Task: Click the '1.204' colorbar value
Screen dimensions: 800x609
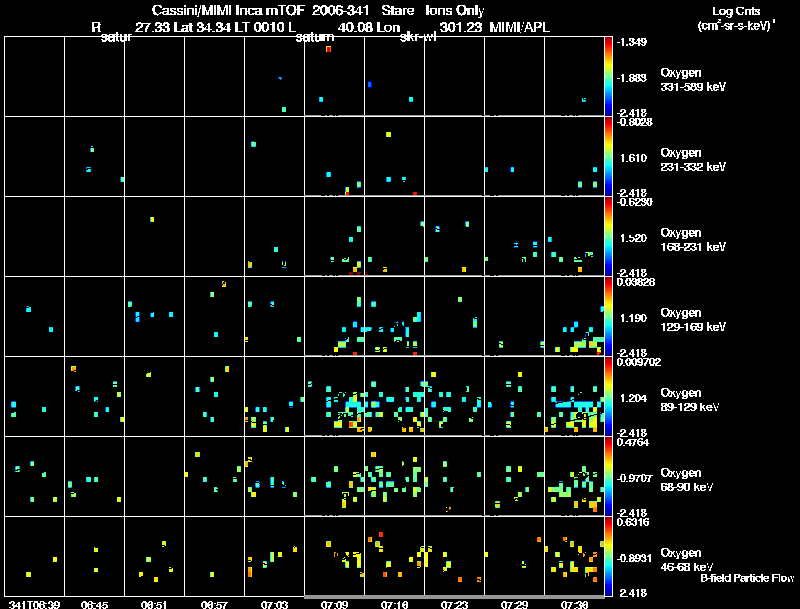Action: [633, 398]
